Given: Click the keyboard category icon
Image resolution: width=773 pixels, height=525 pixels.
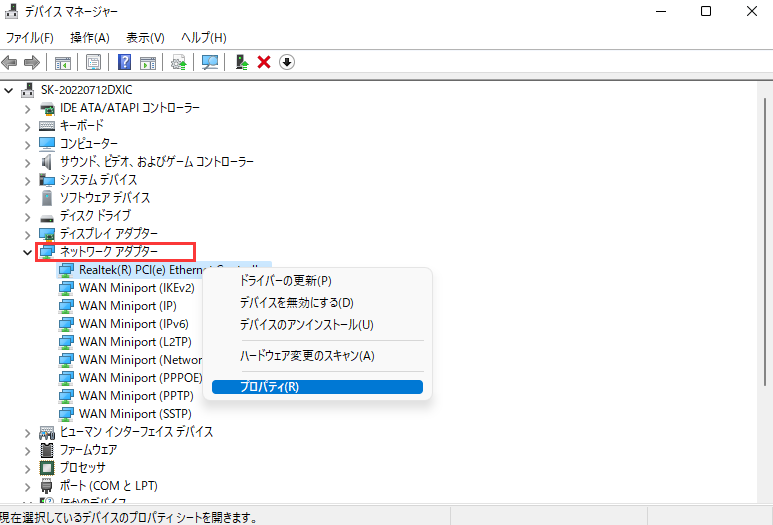Looking at the screenshot, I should tap(47, 126).
